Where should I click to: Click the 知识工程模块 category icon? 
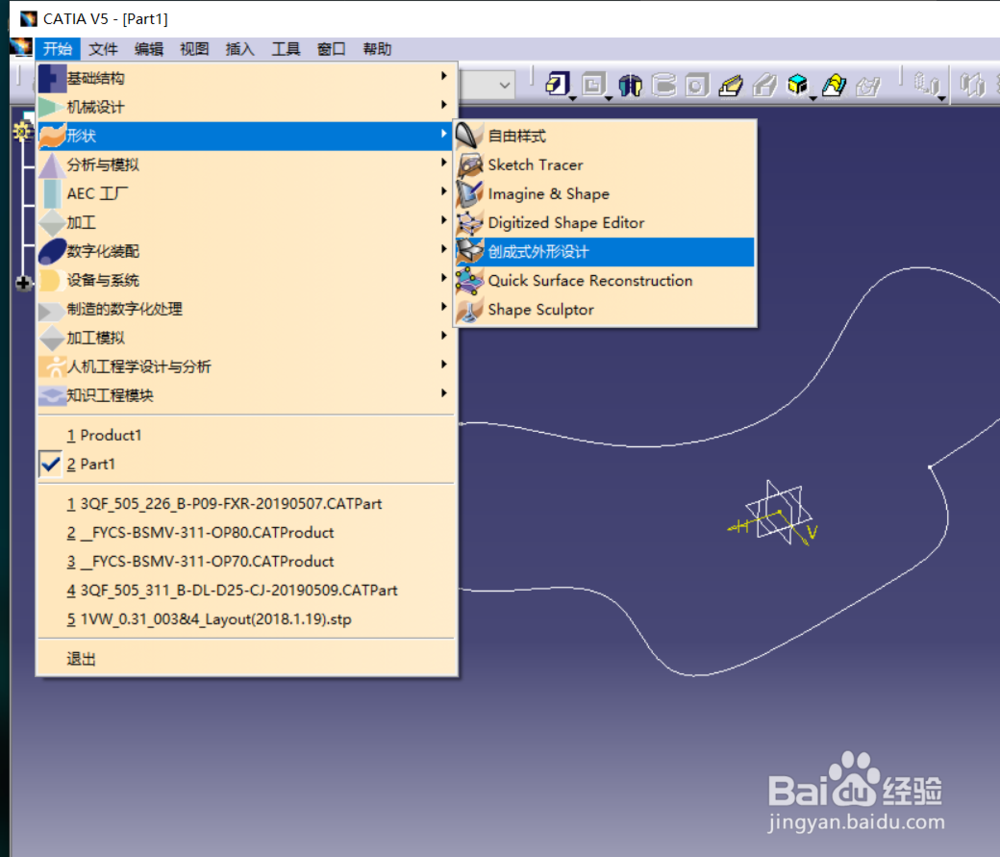(52, 395)
